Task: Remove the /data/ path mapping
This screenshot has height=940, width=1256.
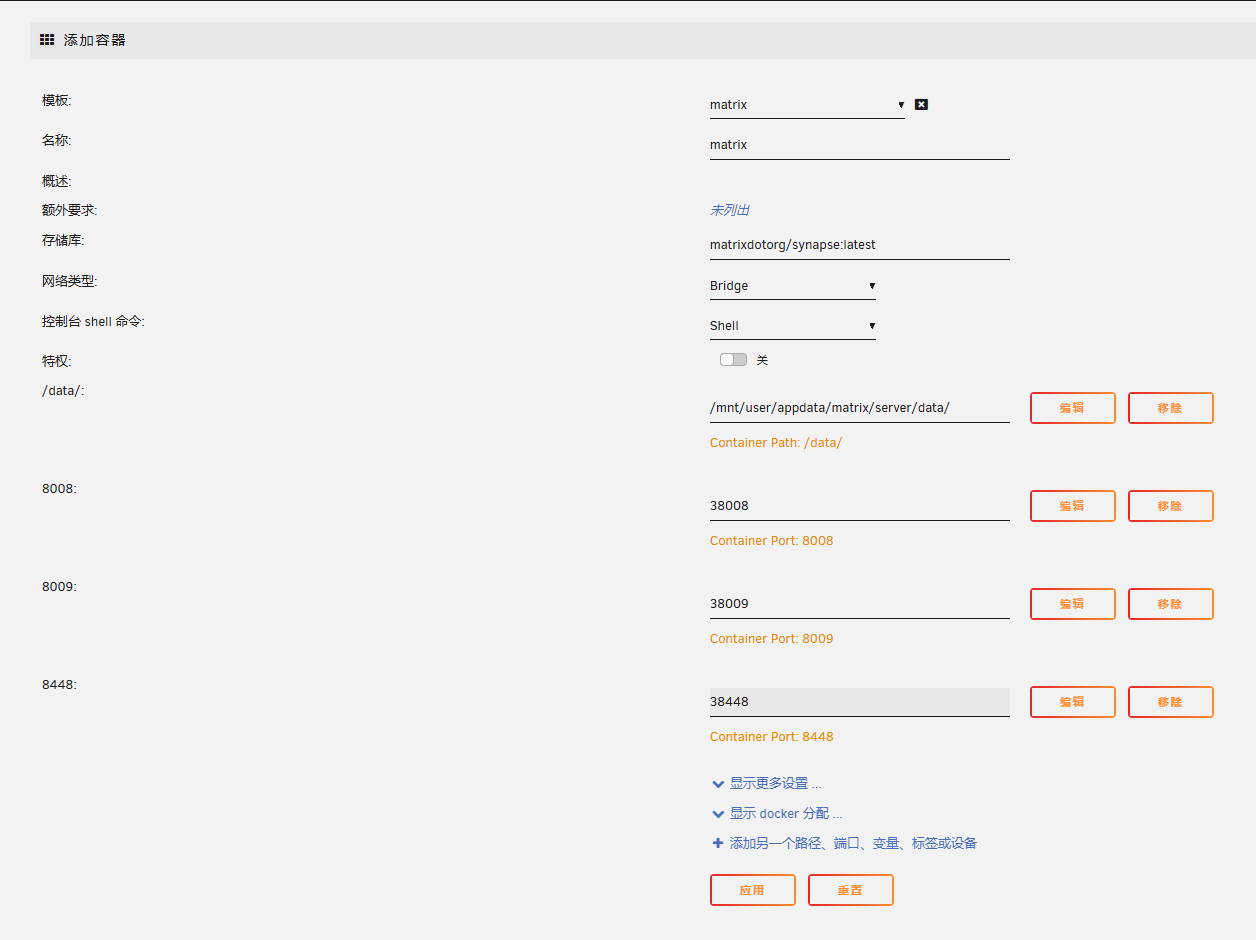Action: 1170,408
